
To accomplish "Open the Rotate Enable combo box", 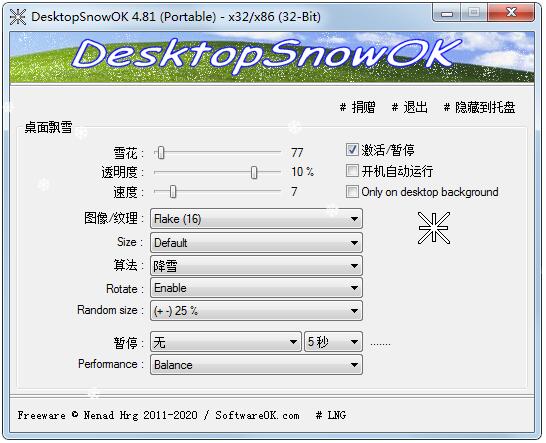I will pos(256,288).
